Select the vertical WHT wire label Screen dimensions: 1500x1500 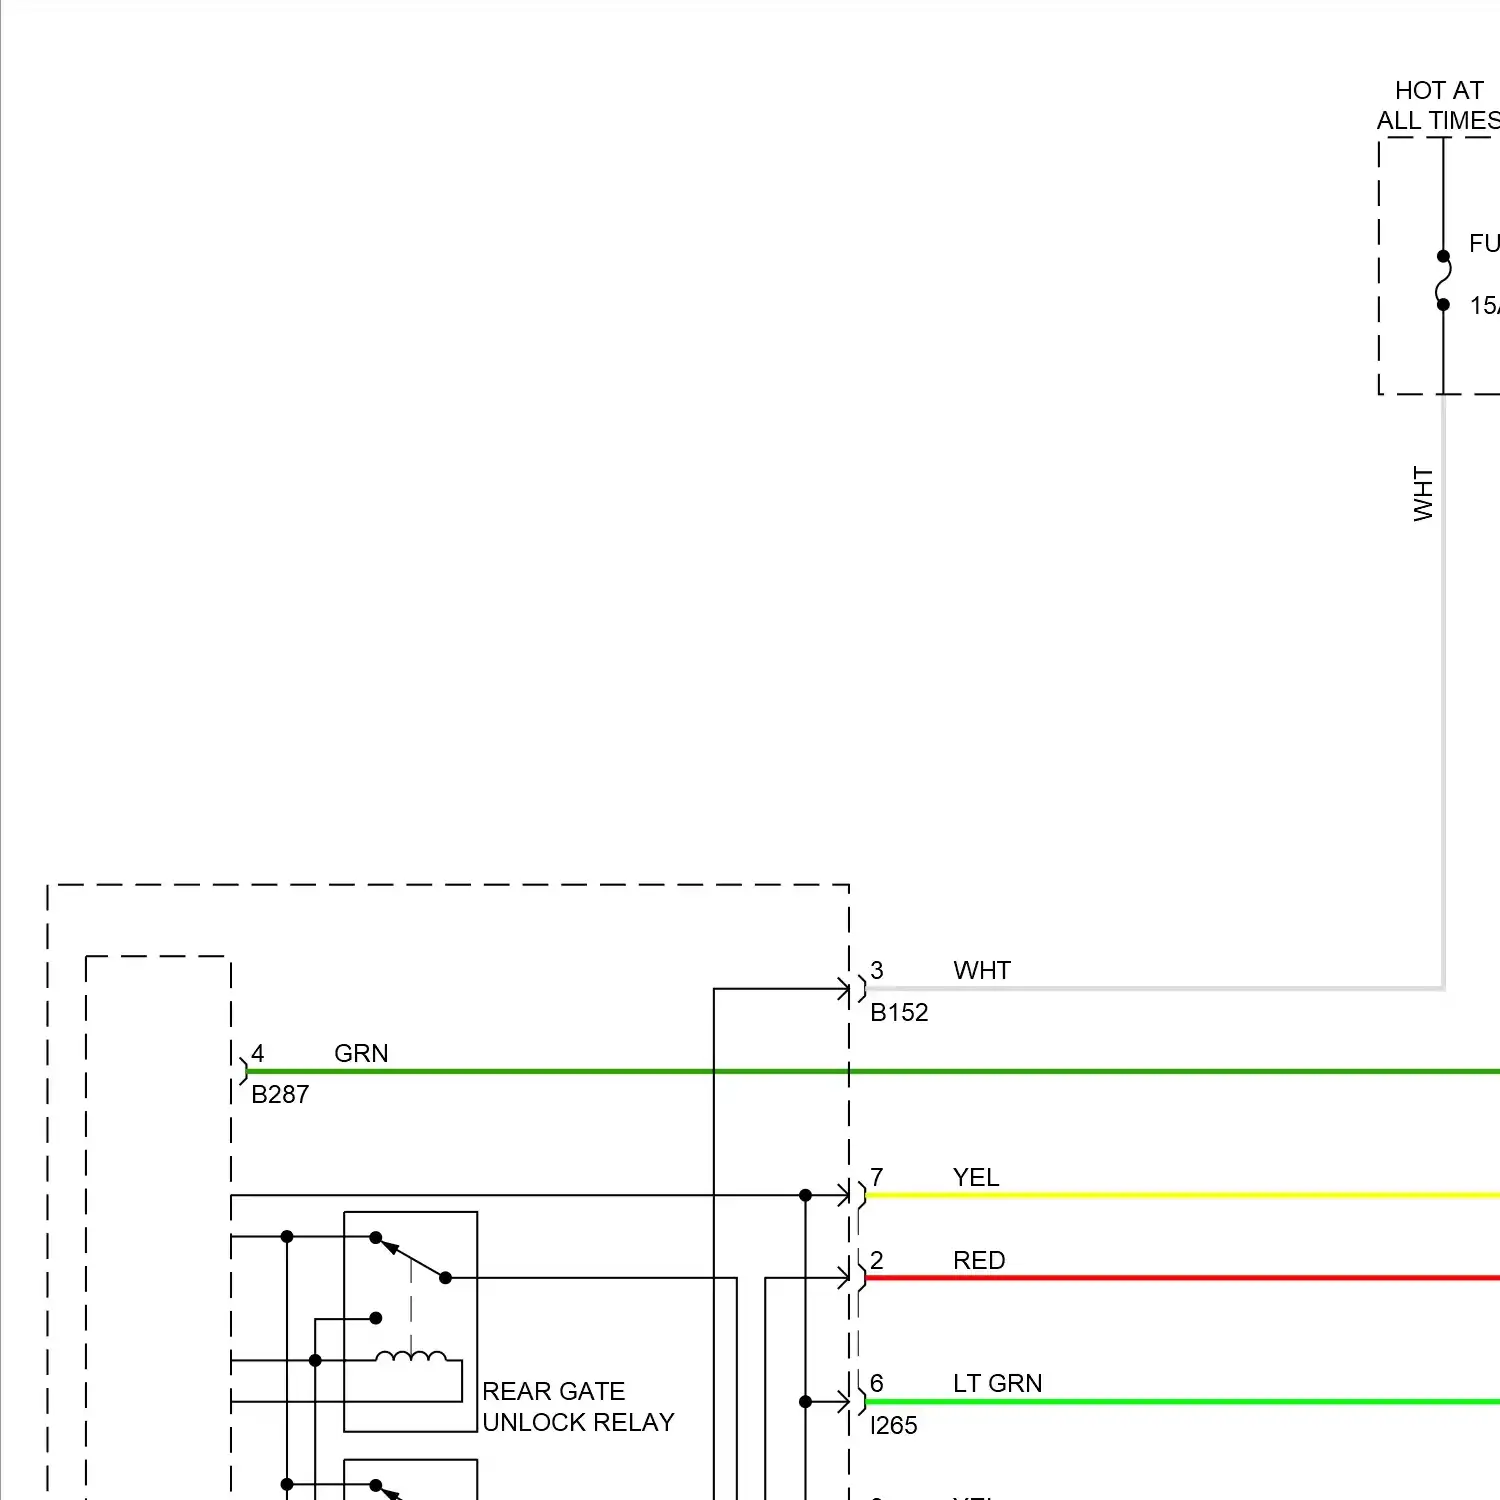coord(1423,493)
